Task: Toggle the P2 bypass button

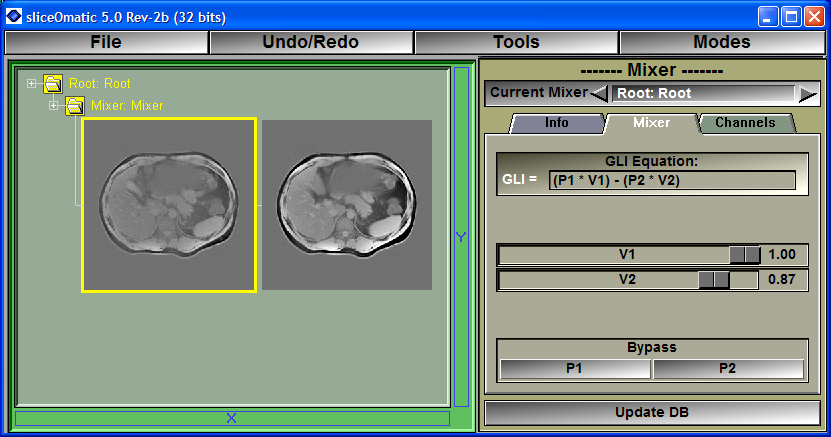Action: click(x=728, y=369)
